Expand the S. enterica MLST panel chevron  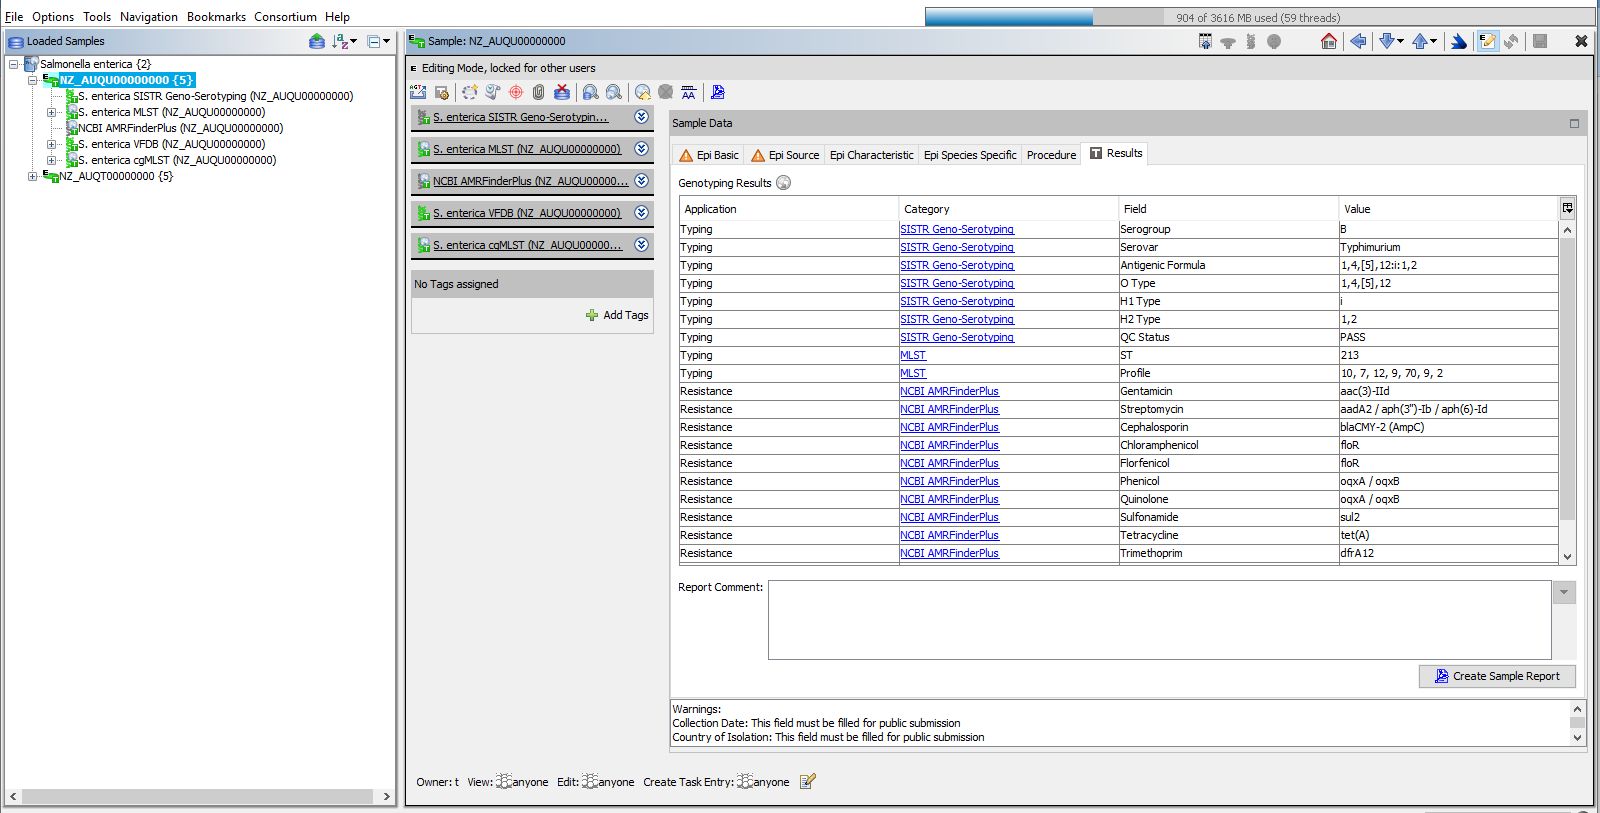pyautogui.click(x=641, y=149)
